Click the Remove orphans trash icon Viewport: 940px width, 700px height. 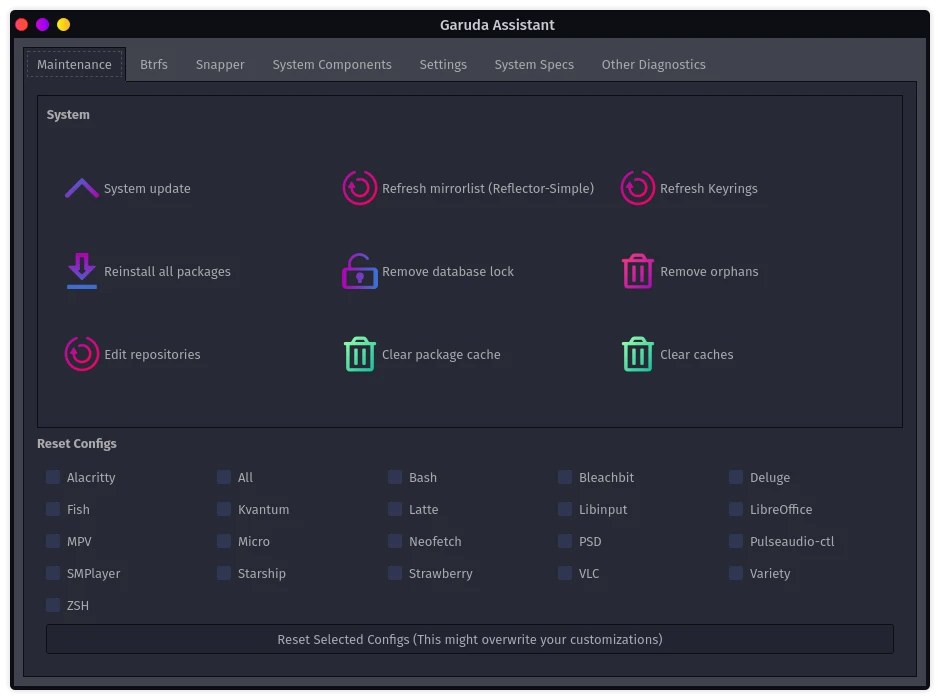[638, 271]
